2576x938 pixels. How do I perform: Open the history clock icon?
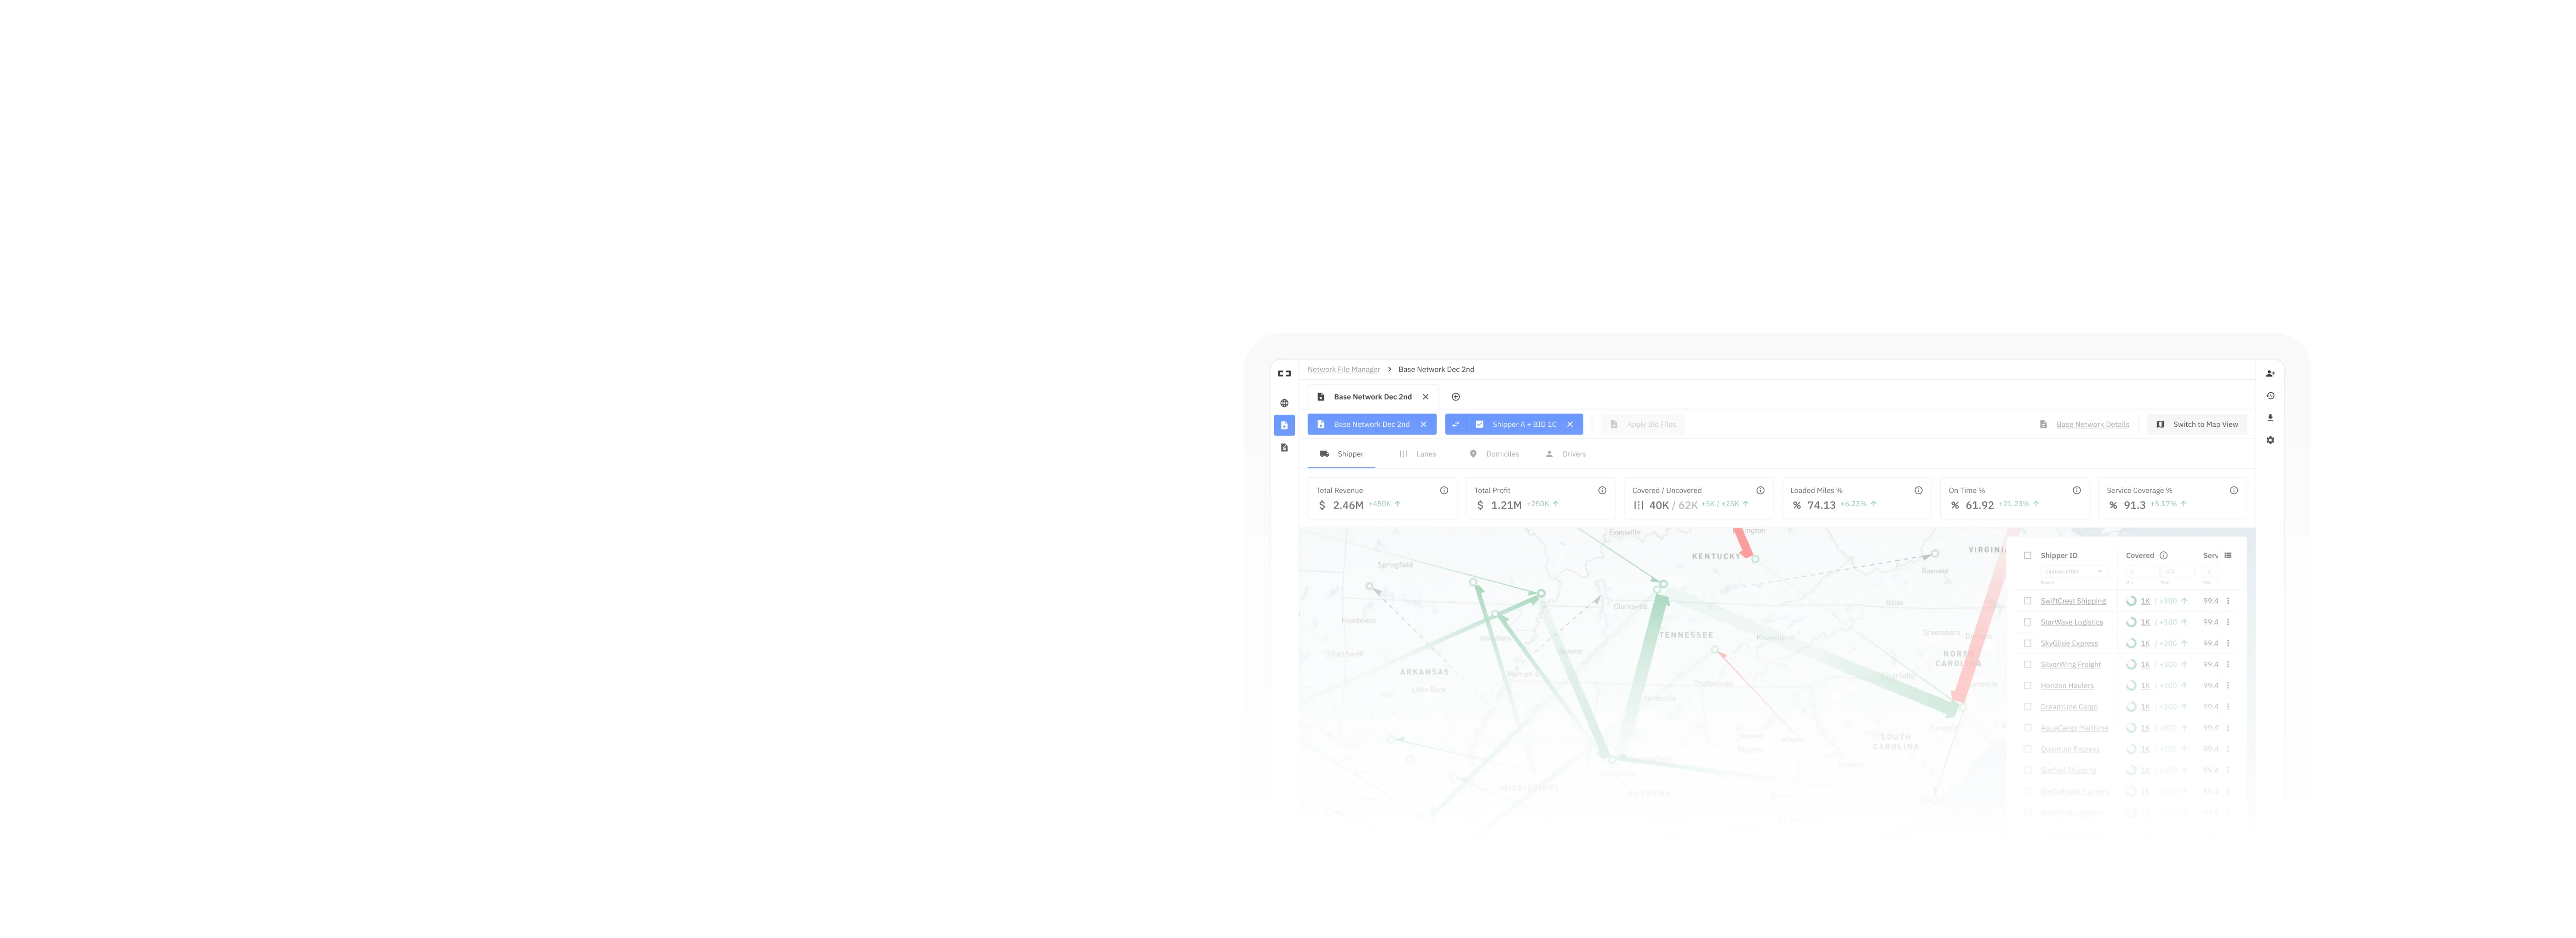pos(2270,396)
